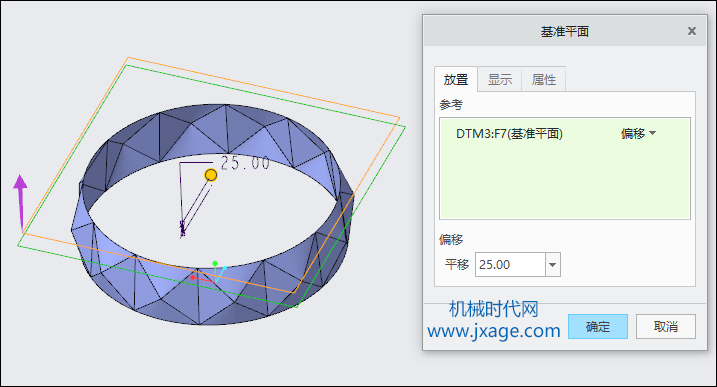
Task: Switch to the 显示 tab
Action: tap(499, 80)
